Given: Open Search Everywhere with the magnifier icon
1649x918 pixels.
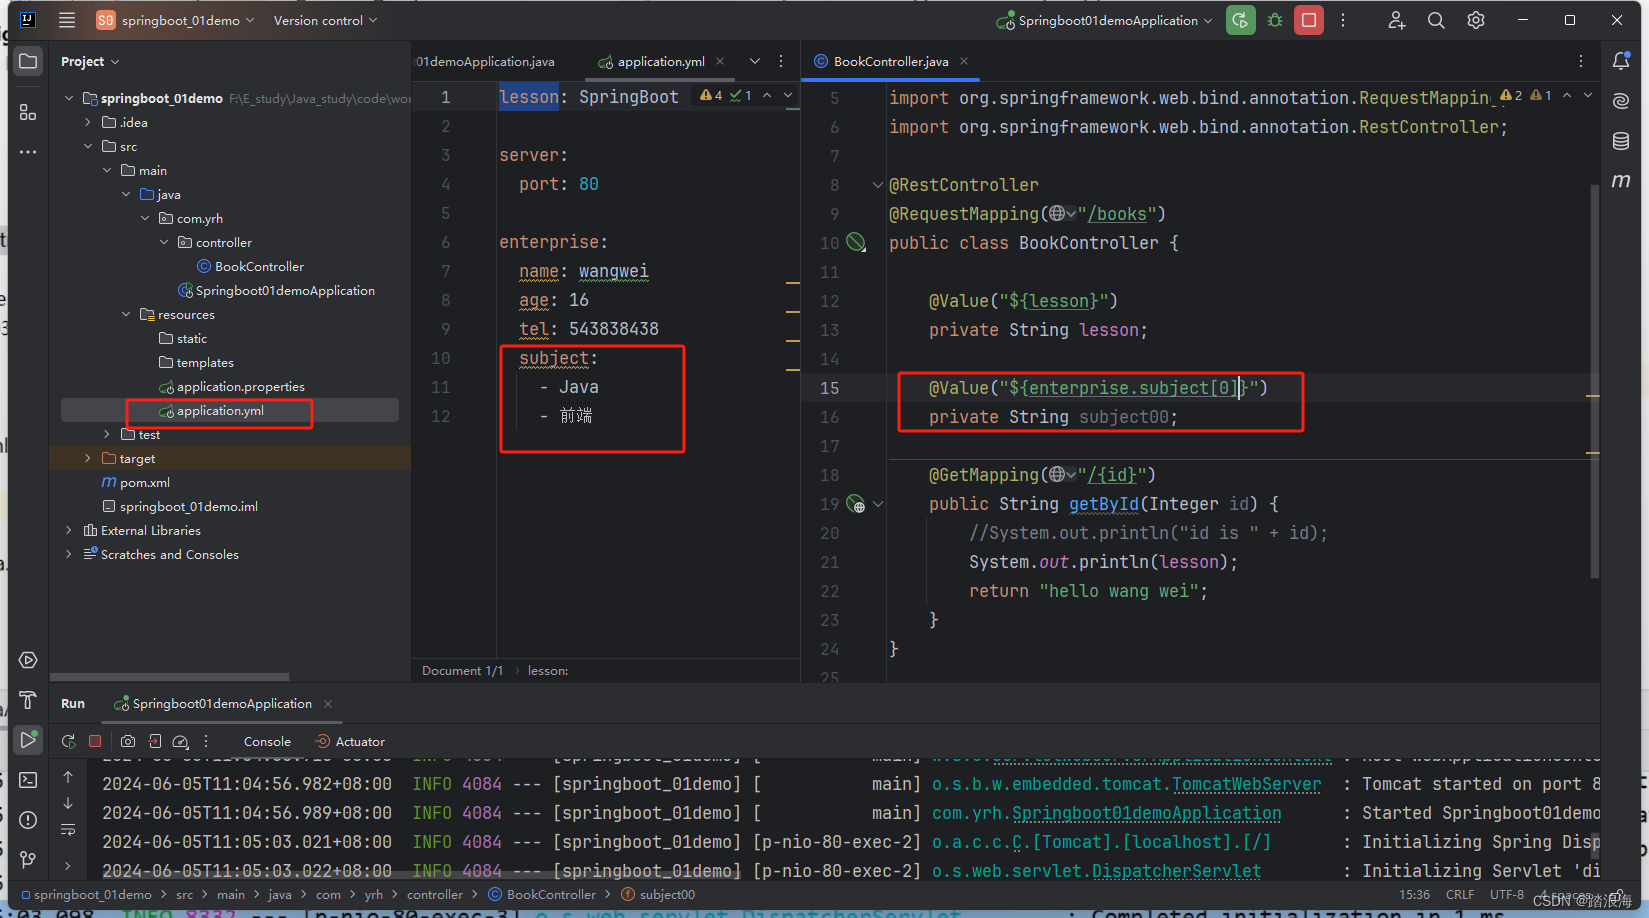Looking at the screenshot, I should [1436, 19].
